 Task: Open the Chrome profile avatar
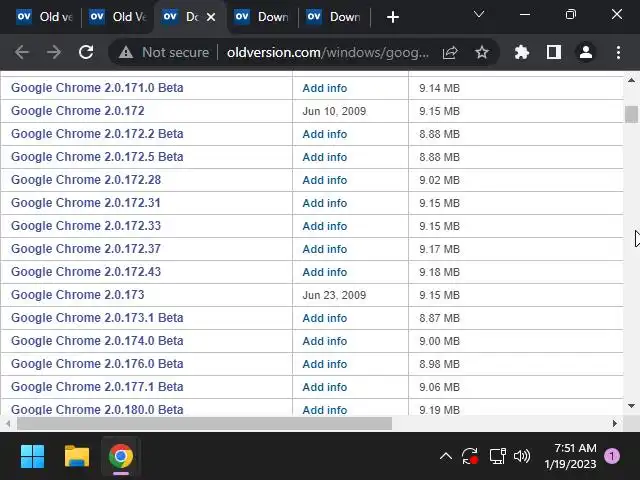tap(586, 52)
